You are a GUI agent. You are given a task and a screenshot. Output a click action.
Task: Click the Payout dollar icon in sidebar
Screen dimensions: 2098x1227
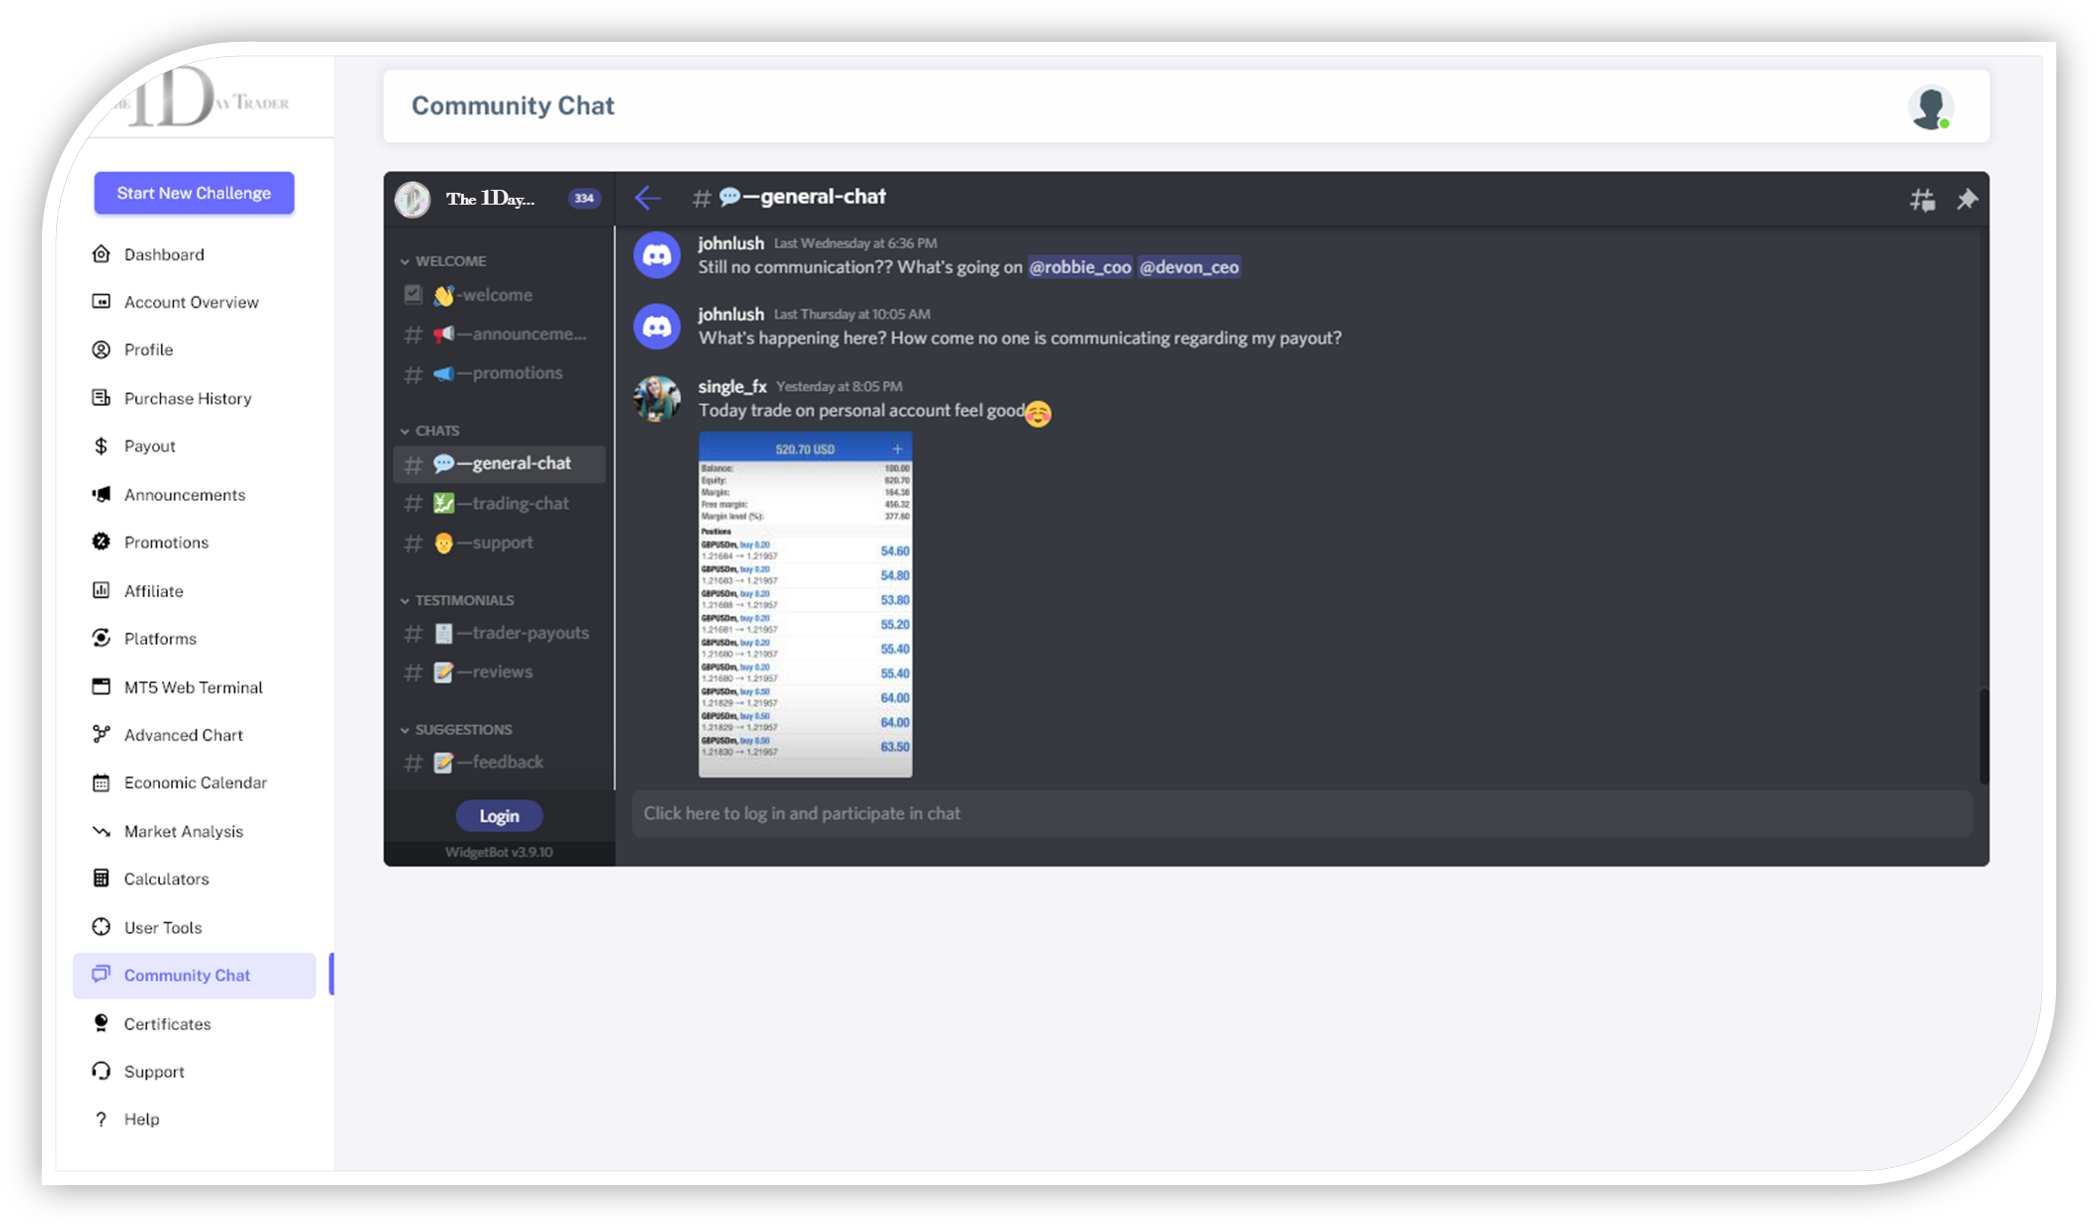101,446
